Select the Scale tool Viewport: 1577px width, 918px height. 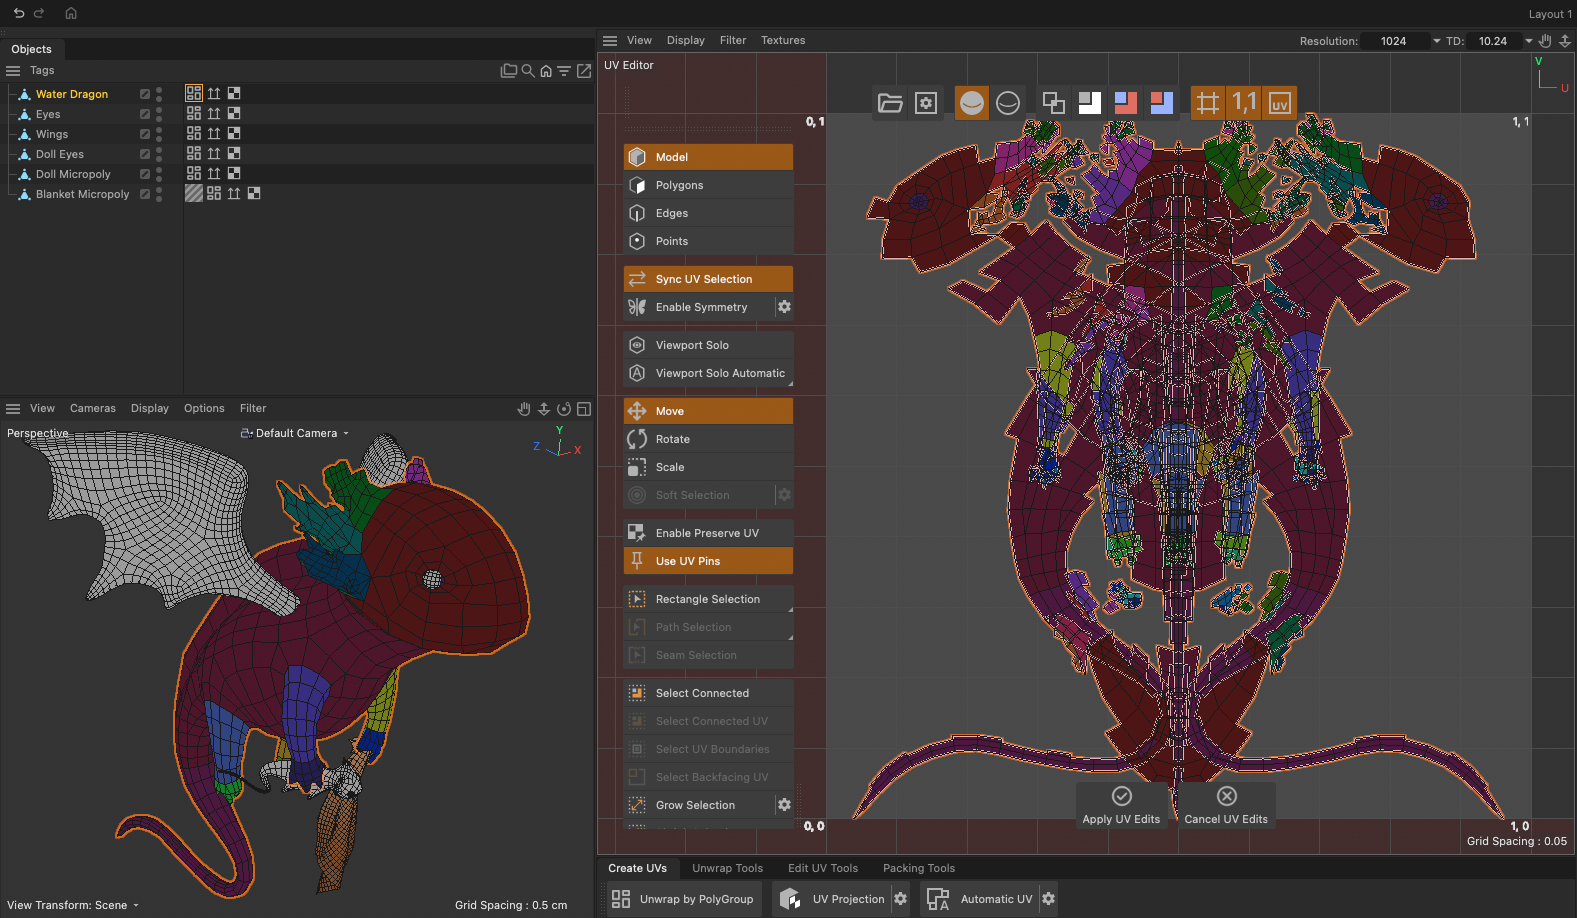tap(708, 467)
